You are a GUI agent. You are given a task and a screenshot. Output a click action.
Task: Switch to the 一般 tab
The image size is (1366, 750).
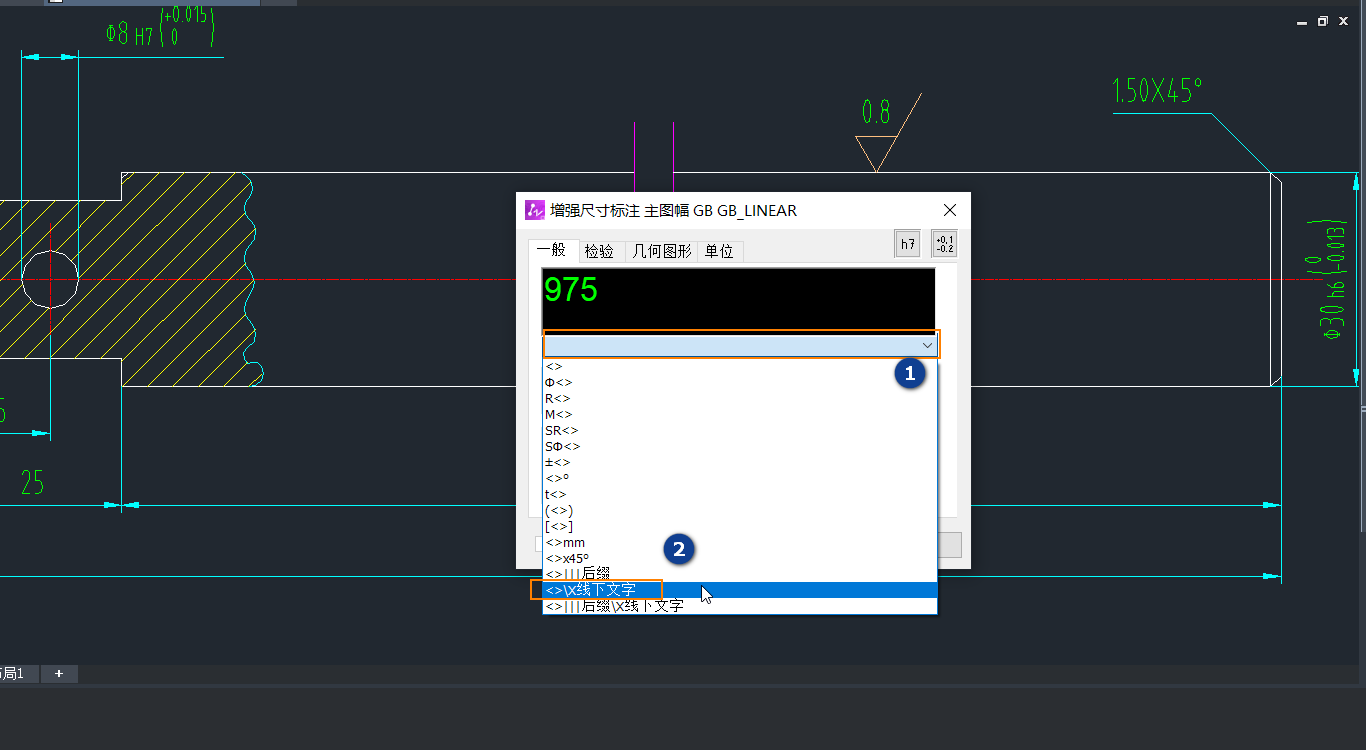pyautogui.click(x=551, y=250)
